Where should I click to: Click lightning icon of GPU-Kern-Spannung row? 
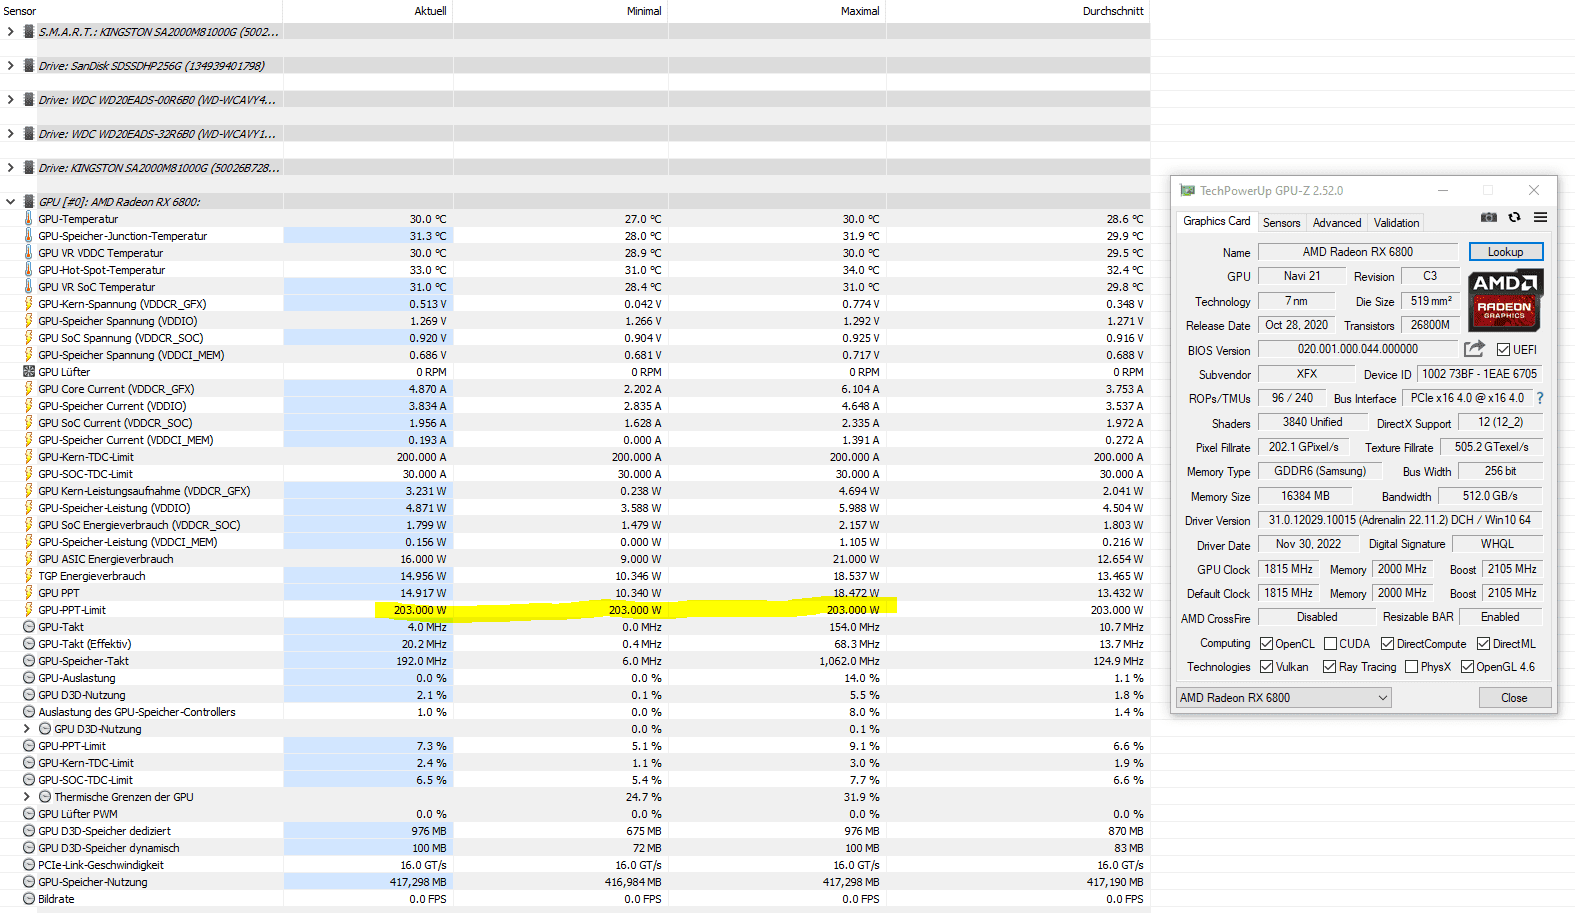click(29, 304)
